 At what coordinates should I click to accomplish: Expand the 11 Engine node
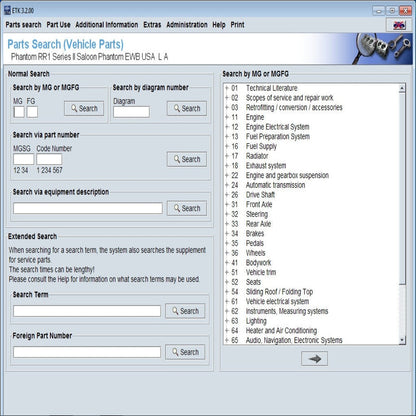[x=227, y=117]
